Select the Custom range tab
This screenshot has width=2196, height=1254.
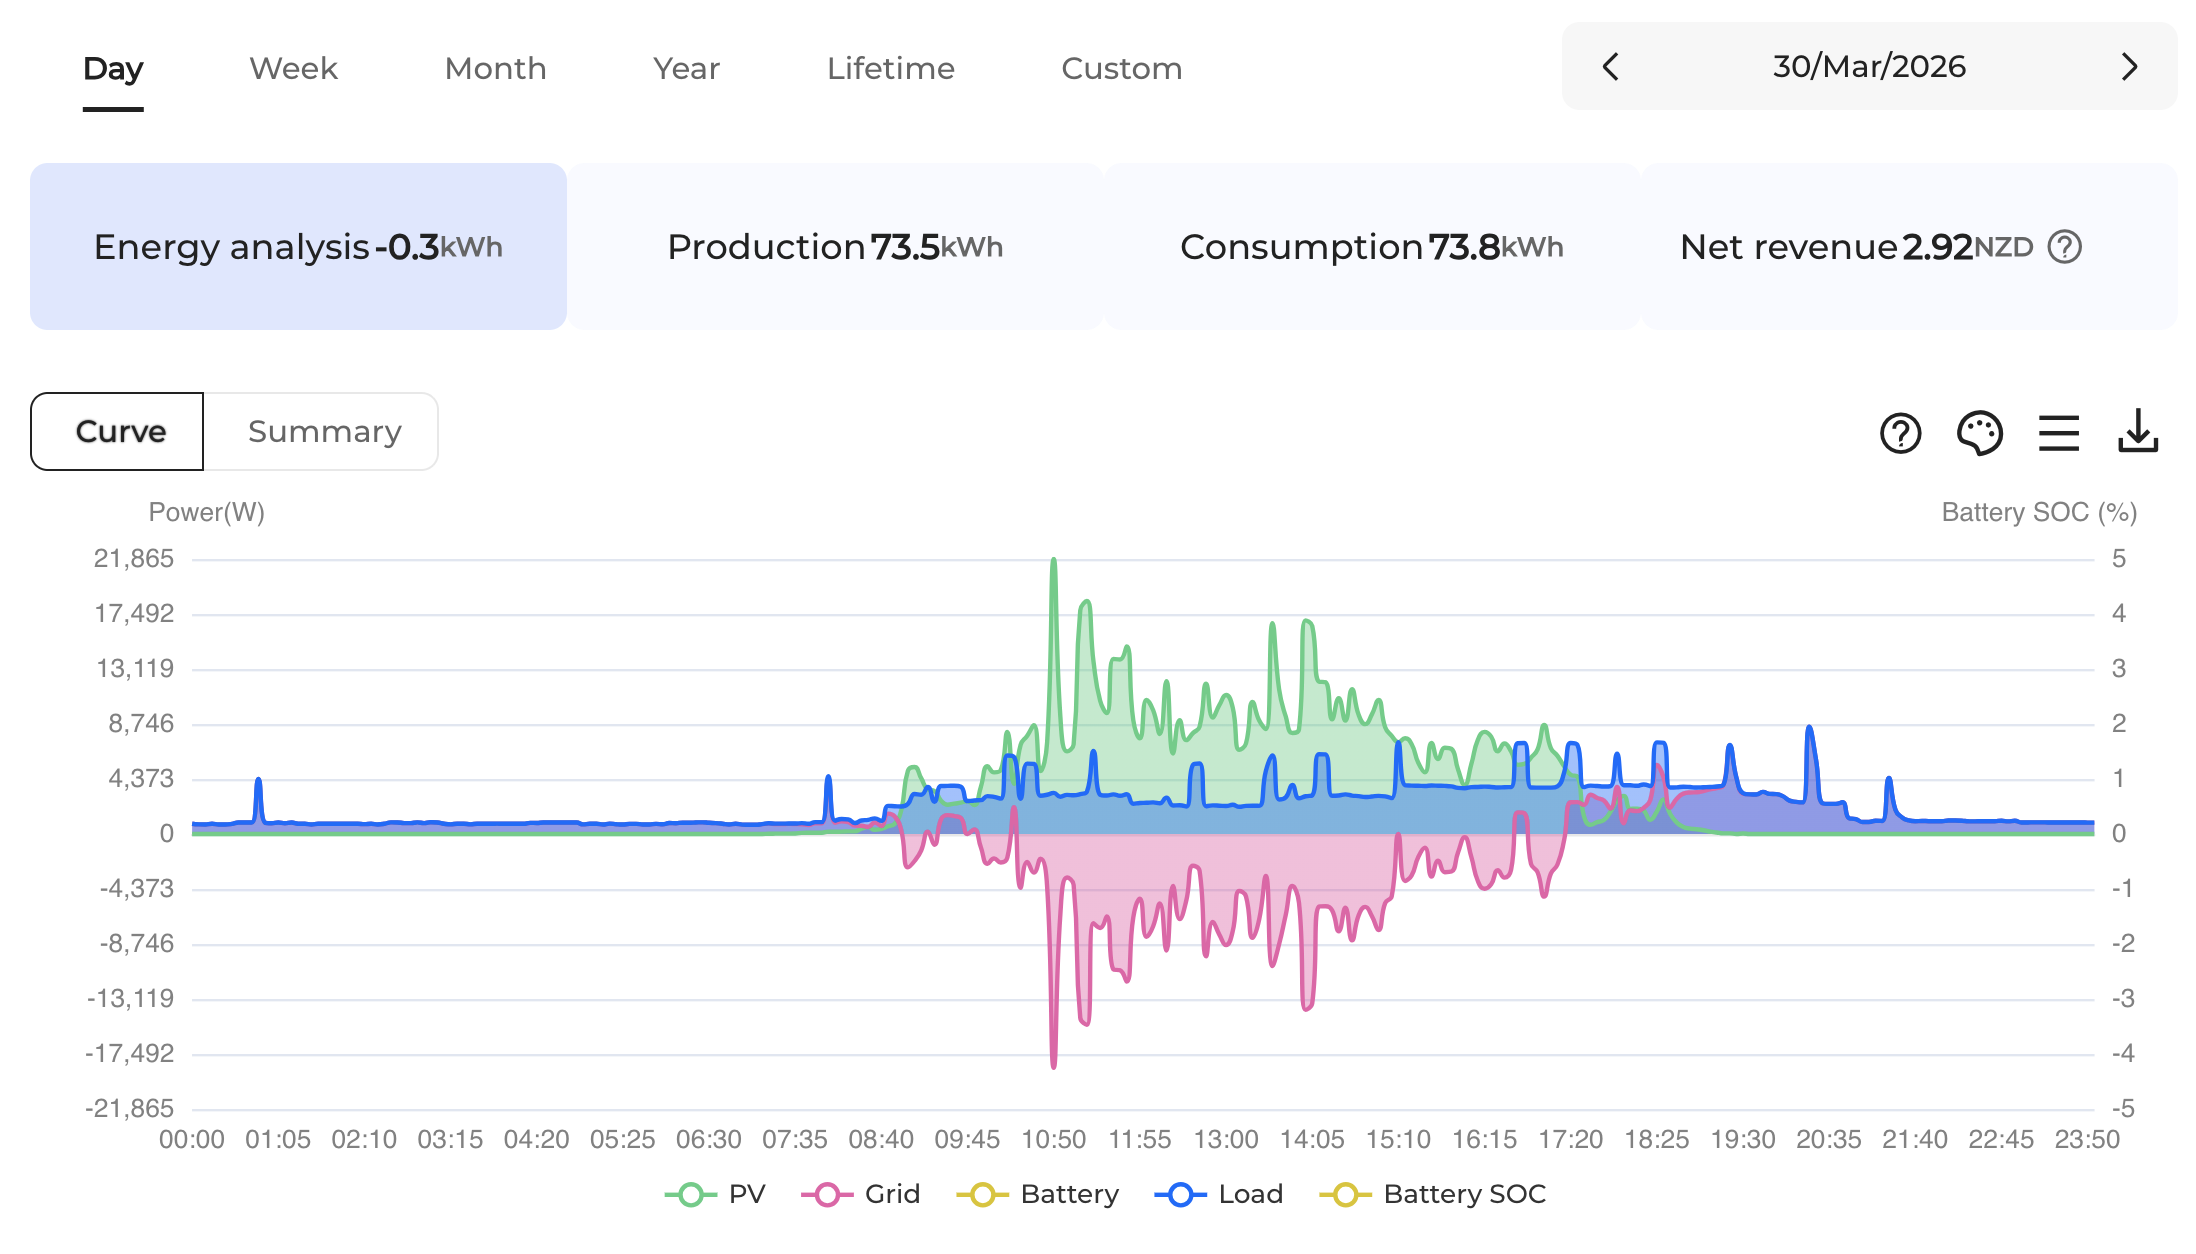click(x=1121, y=68)
